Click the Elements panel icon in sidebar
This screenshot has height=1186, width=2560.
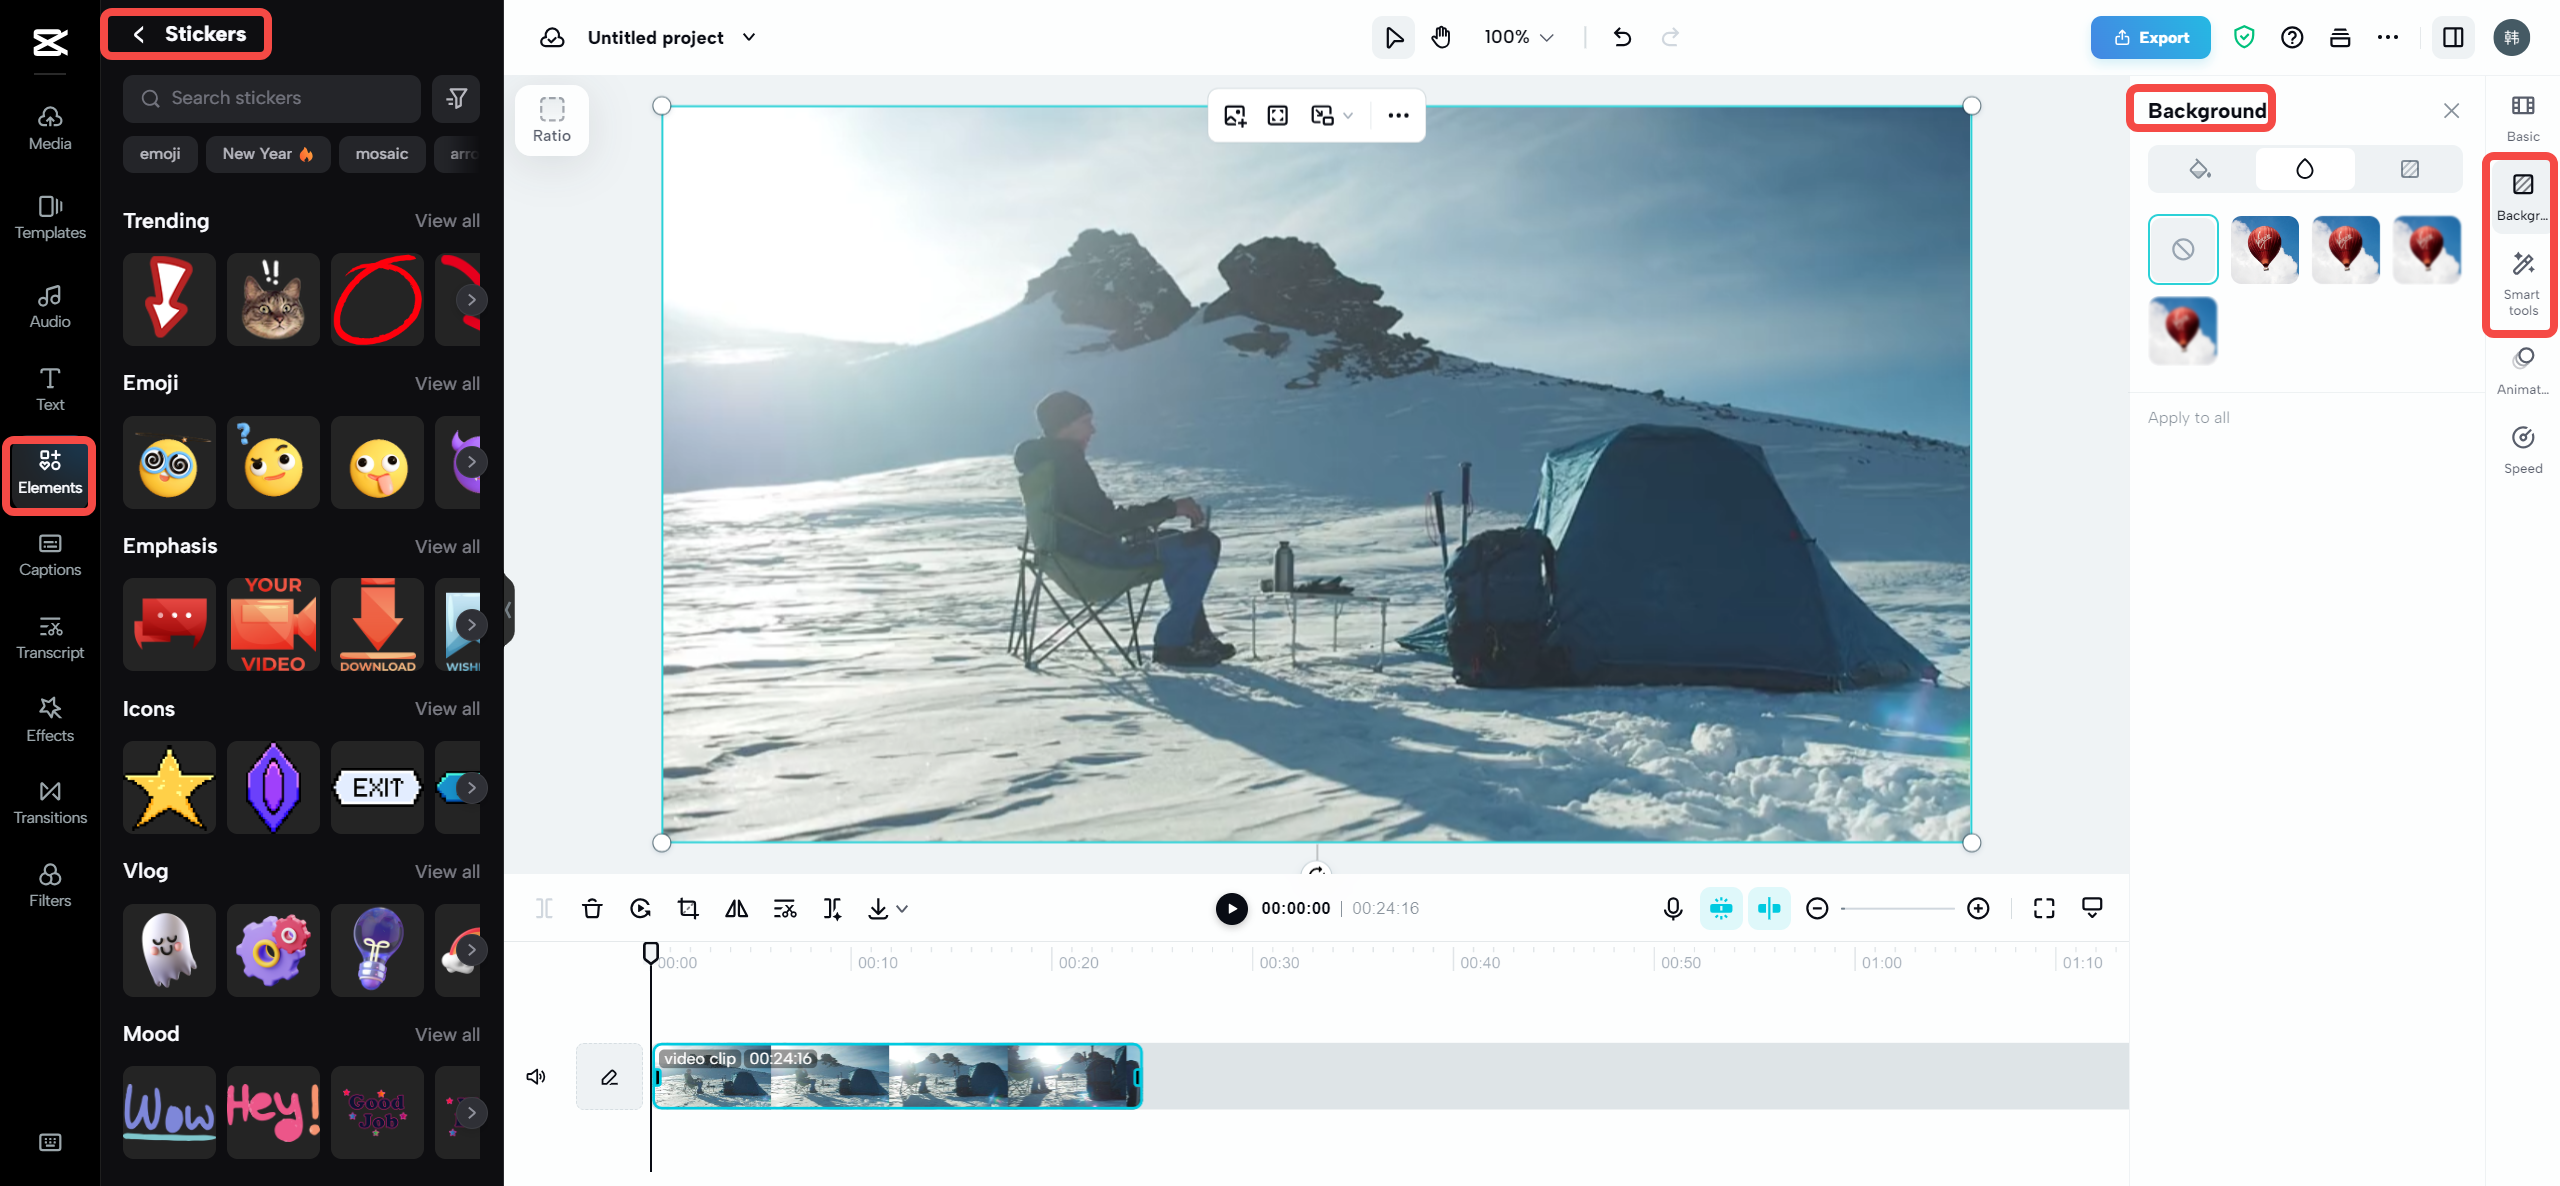click(47, 472)
